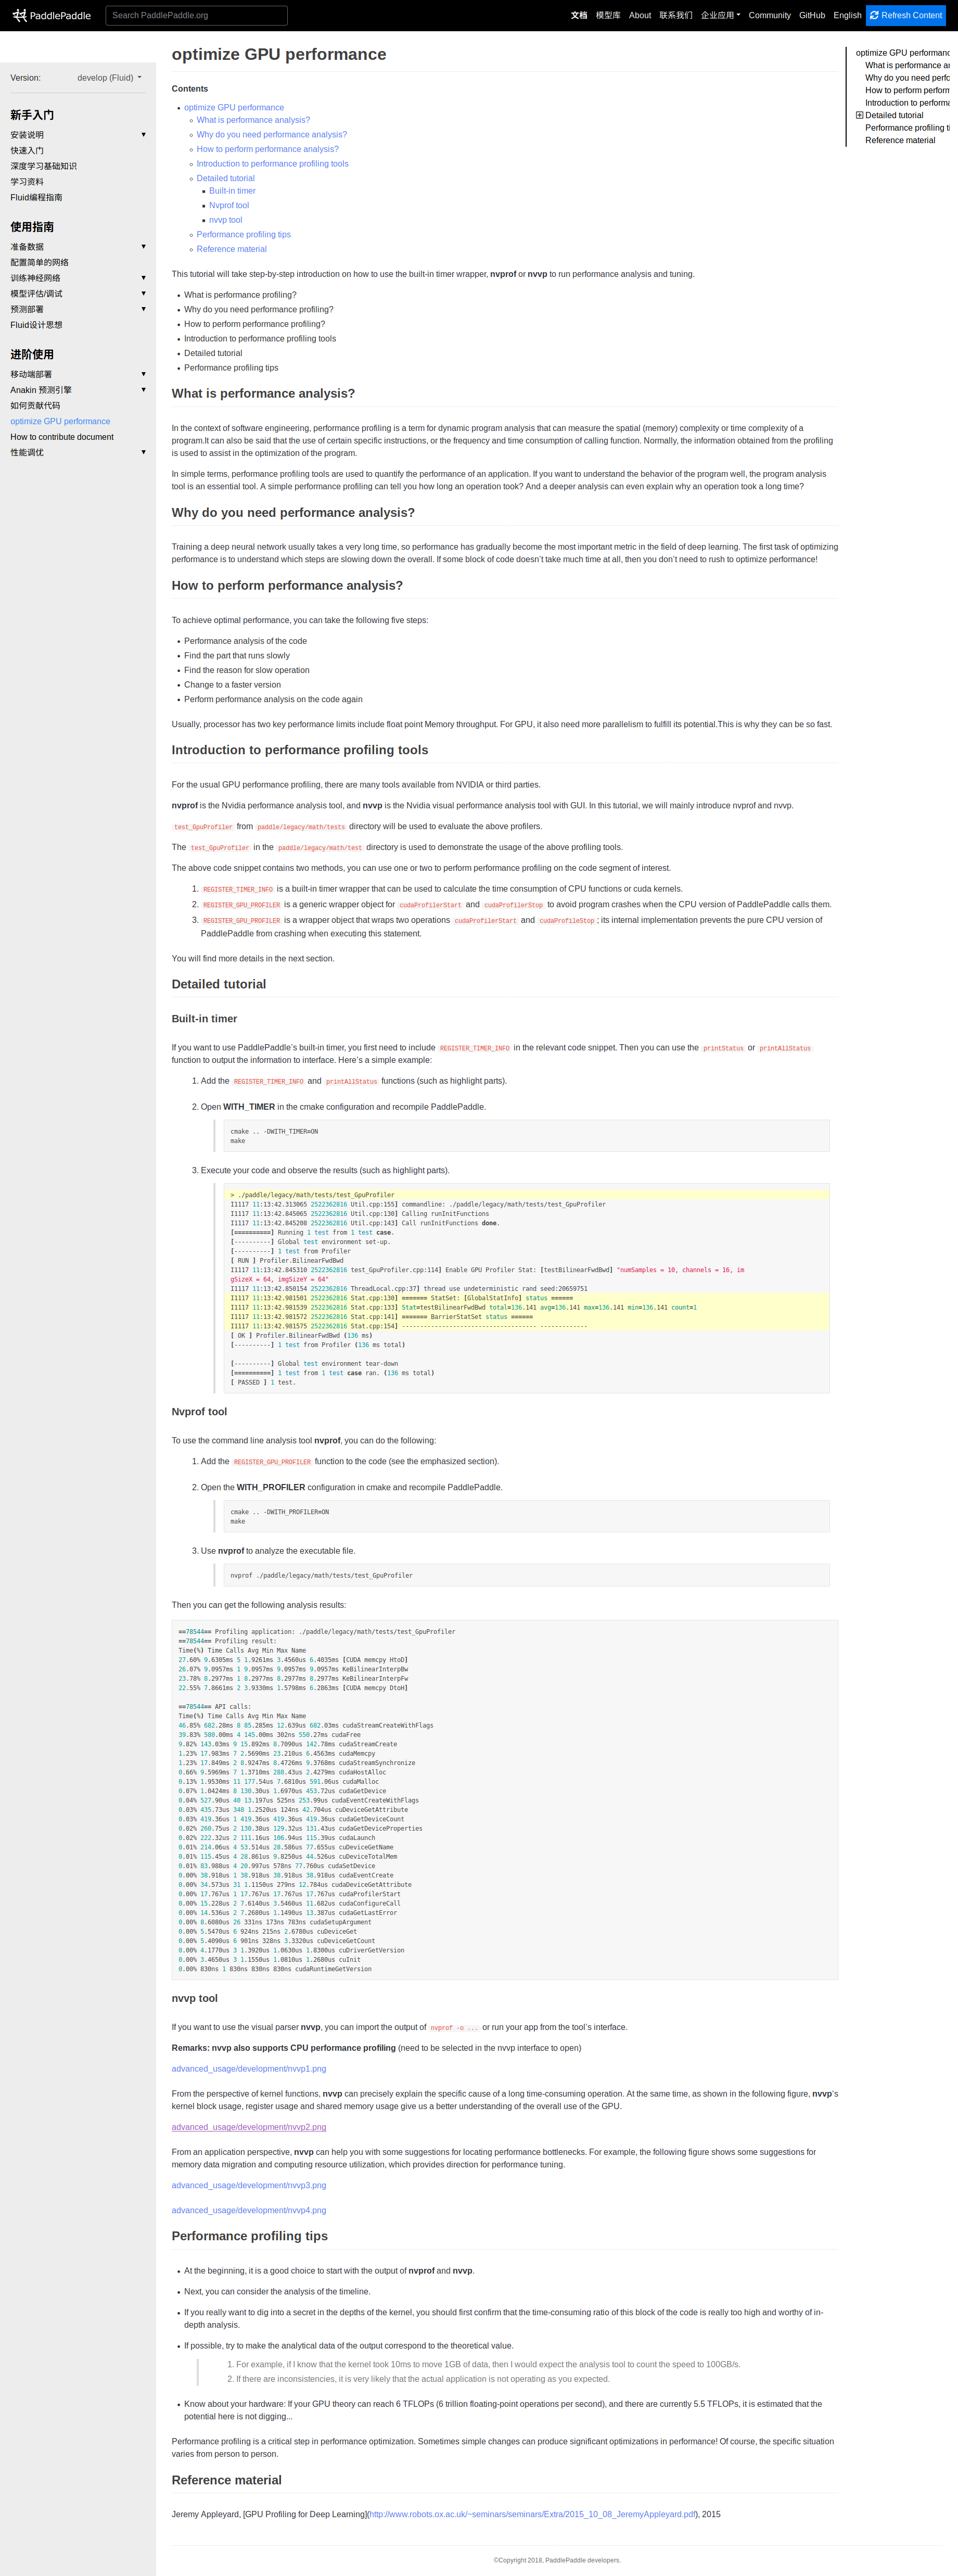Click optimize GPU performance link under Contents
This screenshot has height=2576, width=958.
point(234,107)
